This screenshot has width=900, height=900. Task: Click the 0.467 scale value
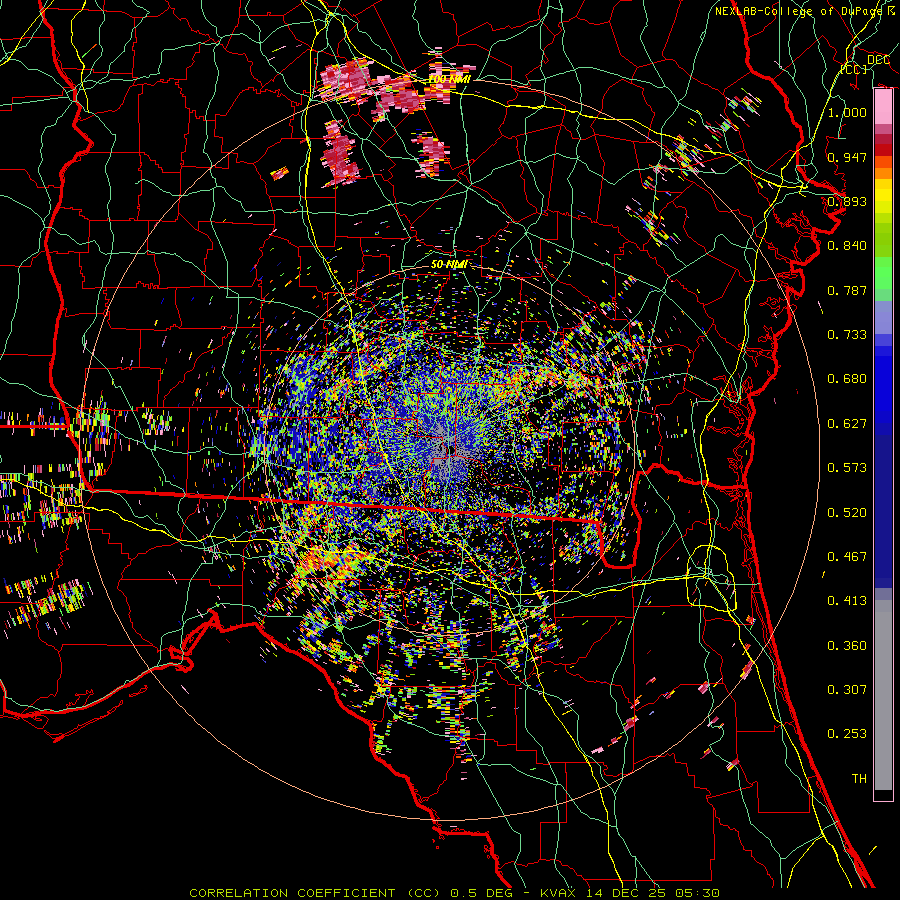coord(847,557)
